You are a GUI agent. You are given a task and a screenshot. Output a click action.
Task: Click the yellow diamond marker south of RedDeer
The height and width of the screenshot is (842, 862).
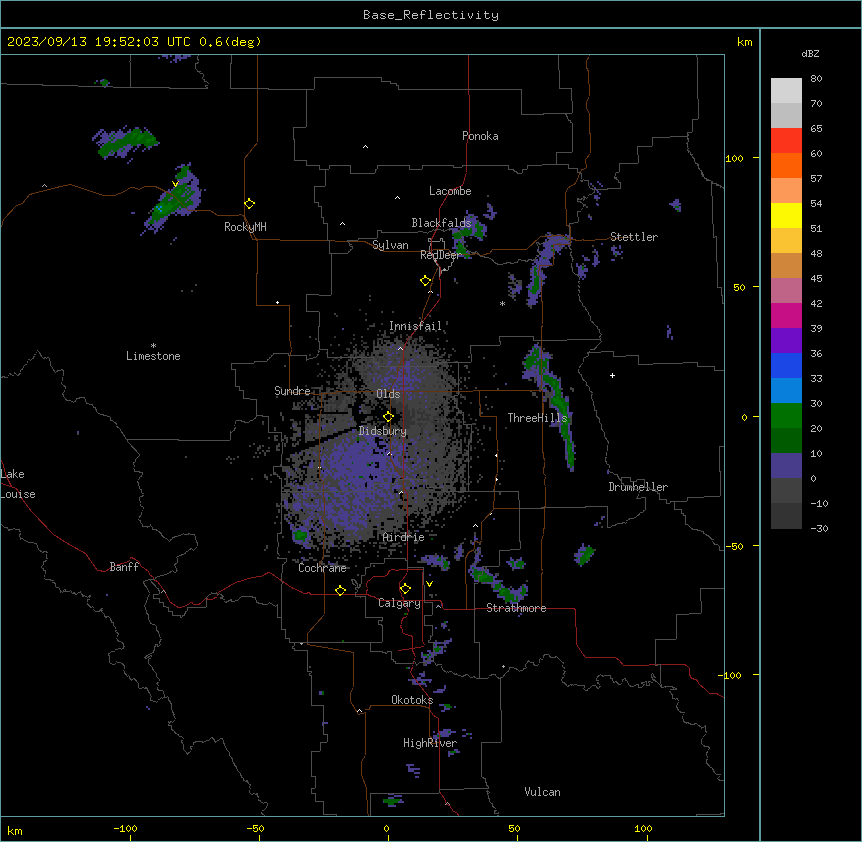[x=426, y=281]
